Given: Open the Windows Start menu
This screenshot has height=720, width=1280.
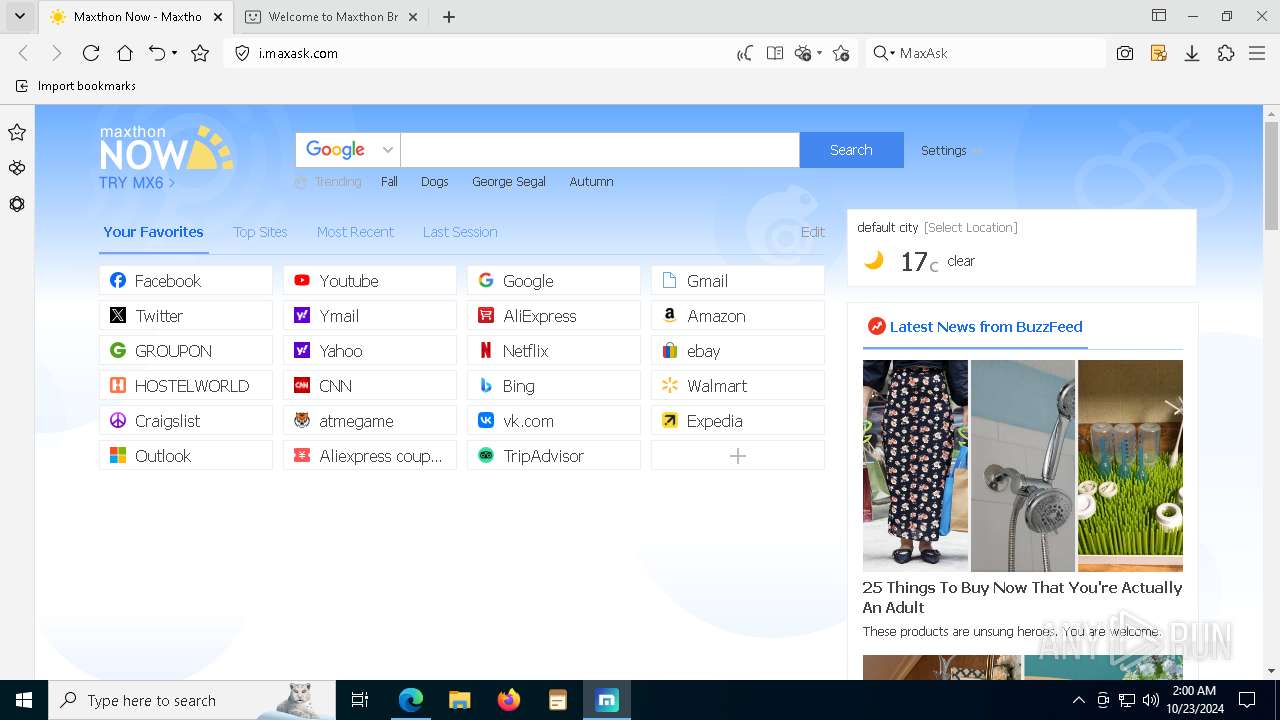Looking at the screenshot, I should click(23, 700).
